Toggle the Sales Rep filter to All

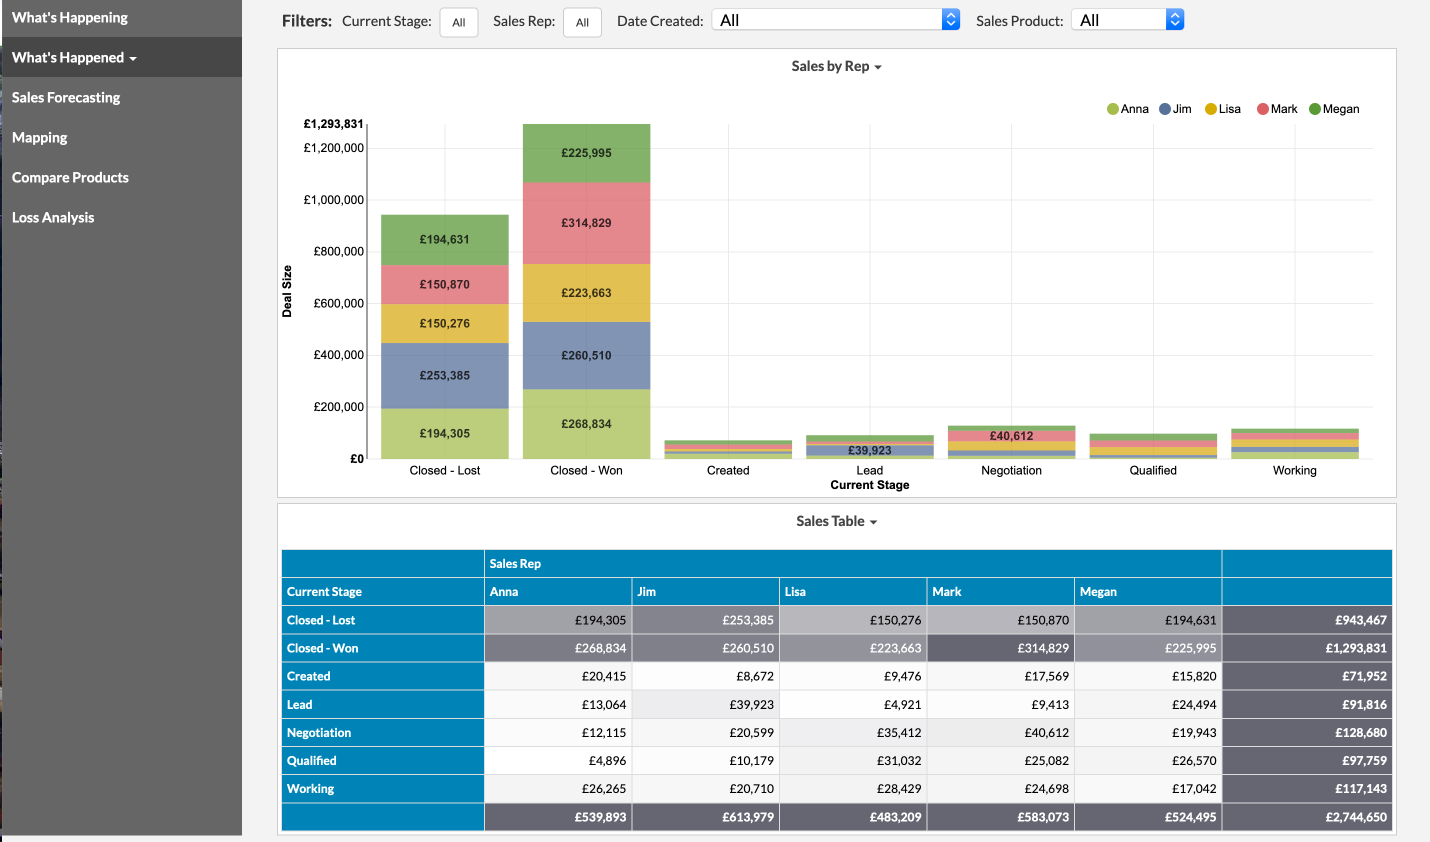(582, 21)
